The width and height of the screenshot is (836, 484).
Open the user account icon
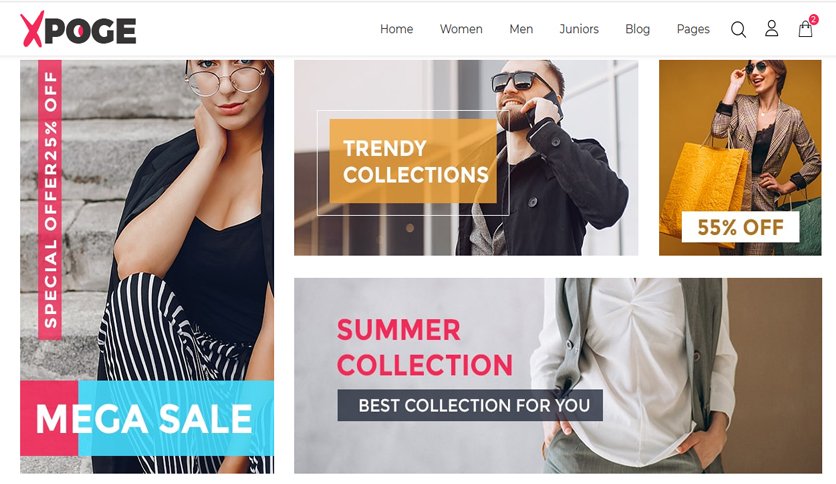[x=771, y=28]
